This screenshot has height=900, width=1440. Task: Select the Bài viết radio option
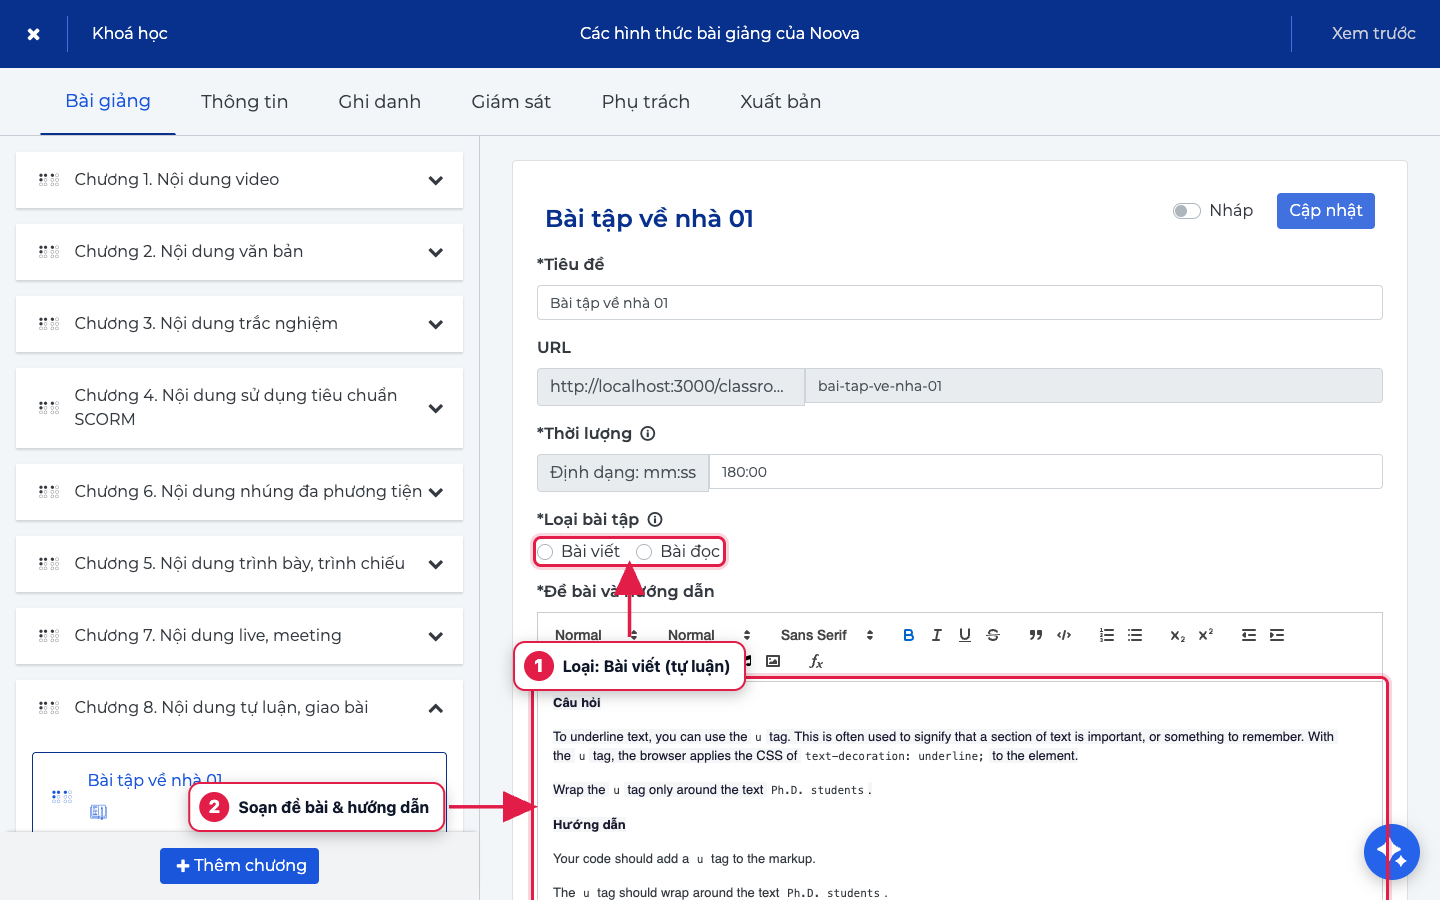click(x=545, y=552)
